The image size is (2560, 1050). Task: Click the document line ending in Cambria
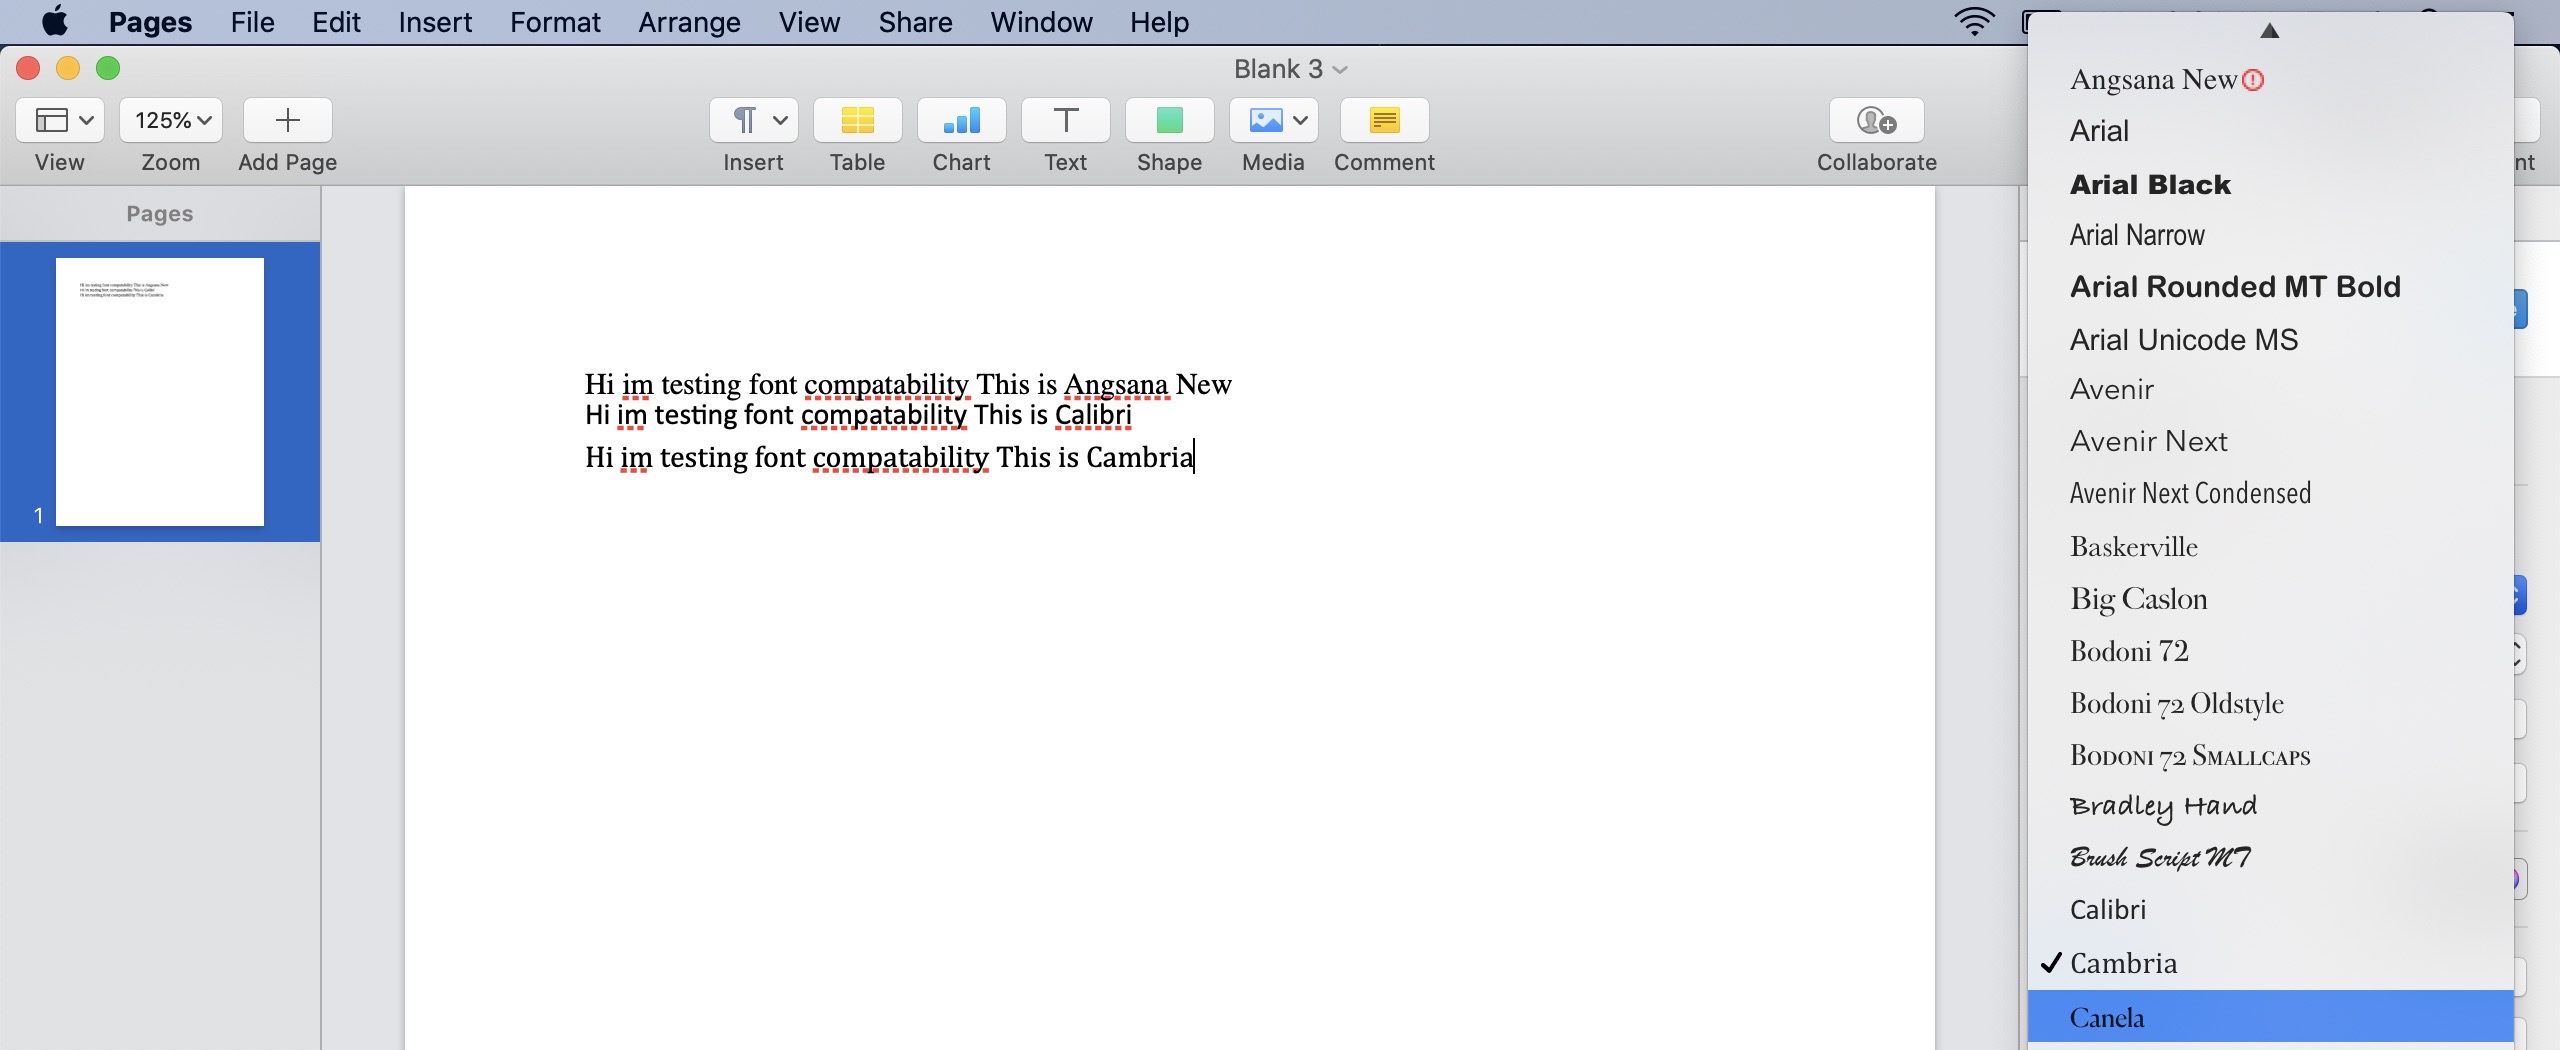point(889,458)
